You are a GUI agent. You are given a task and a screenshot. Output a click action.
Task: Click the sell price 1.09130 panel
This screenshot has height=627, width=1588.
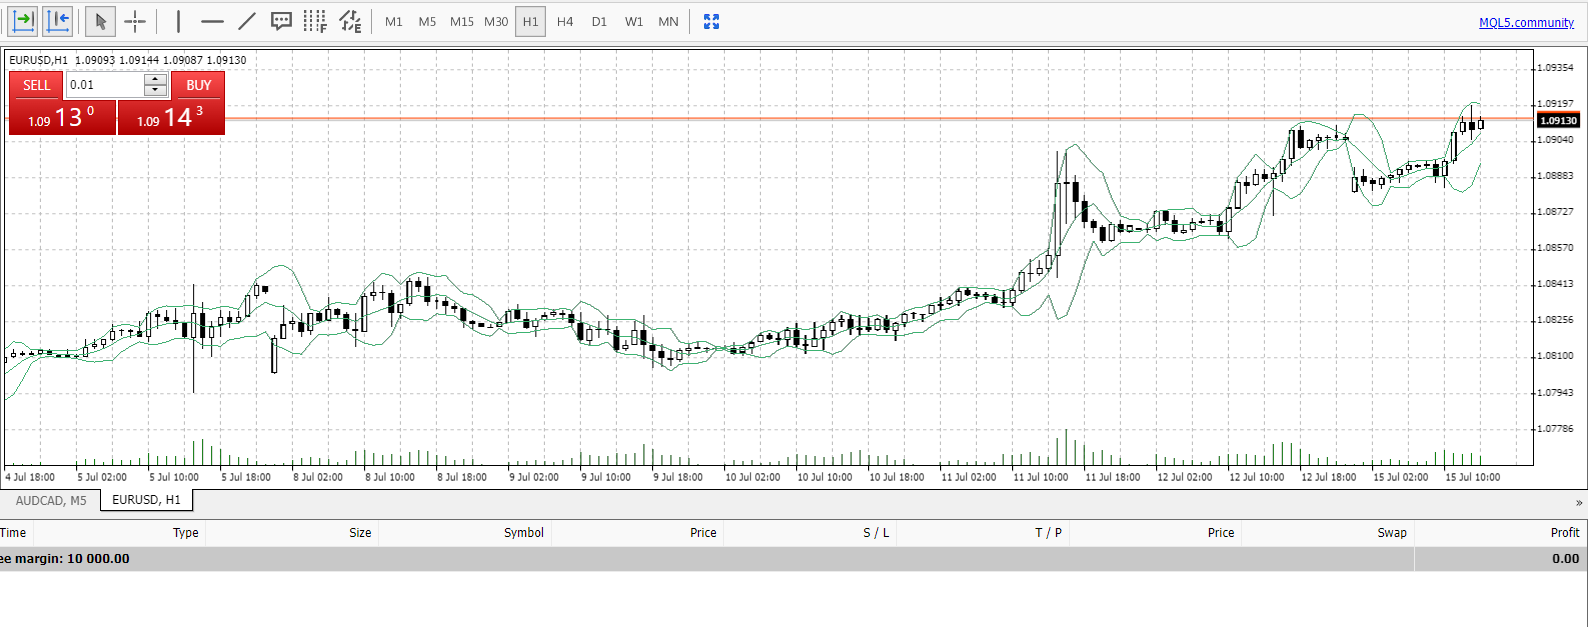click(x=62, y=117)
